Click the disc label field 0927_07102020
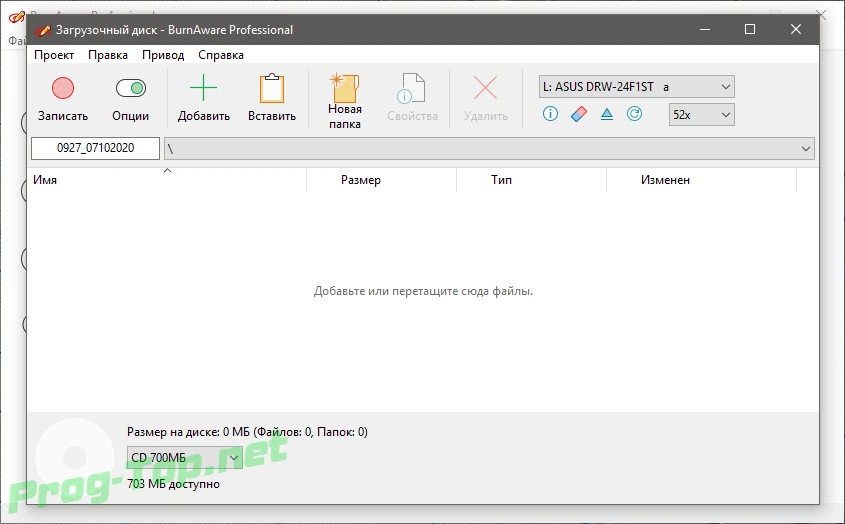845x524 pixels. click(x=95, y=148)
